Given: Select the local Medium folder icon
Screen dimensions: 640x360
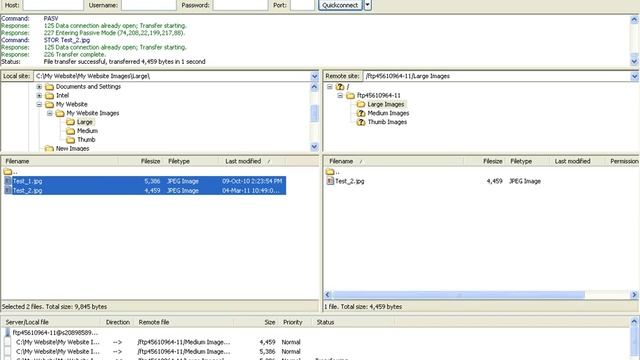Looking at the screenshot, I should [71, 131].
